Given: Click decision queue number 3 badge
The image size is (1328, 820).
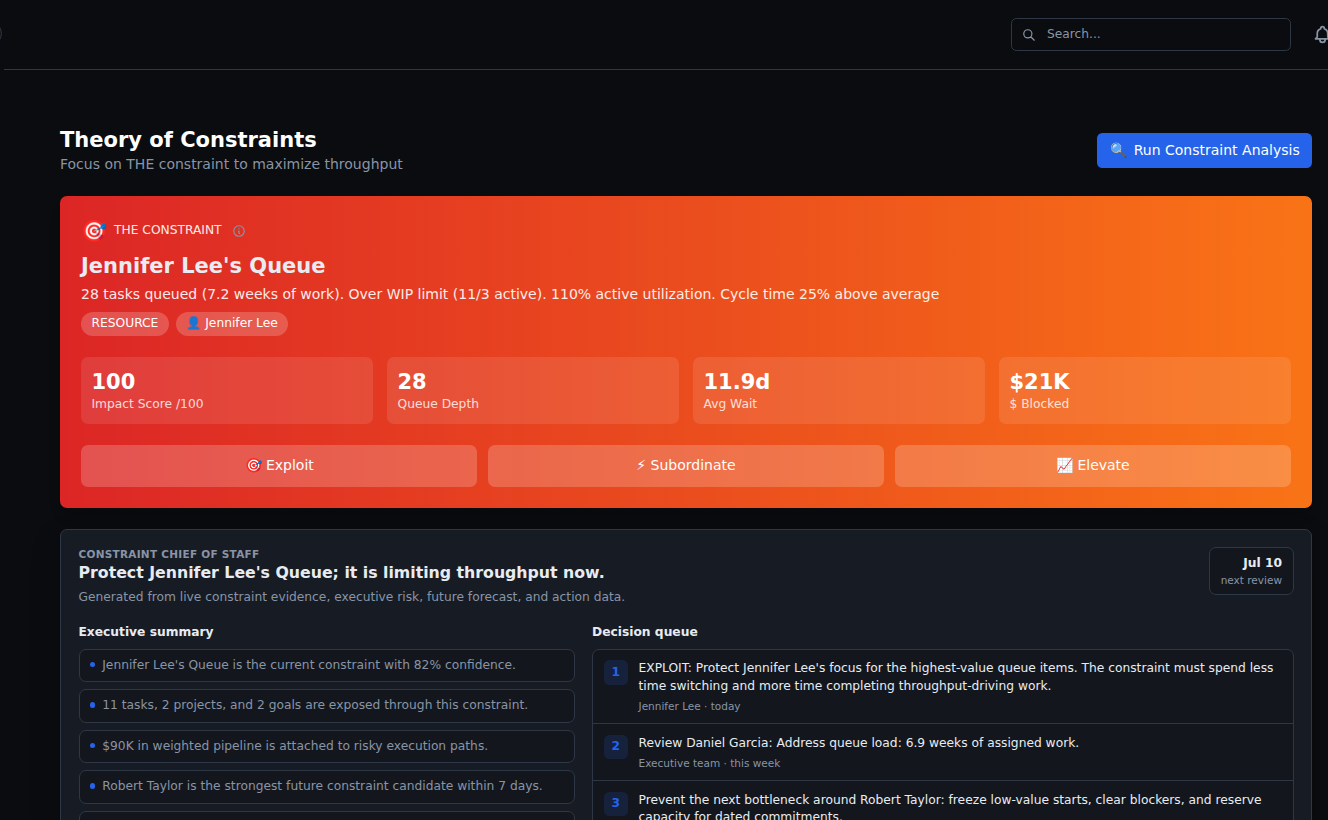Looking at the screenshot, I should [616, 802].
